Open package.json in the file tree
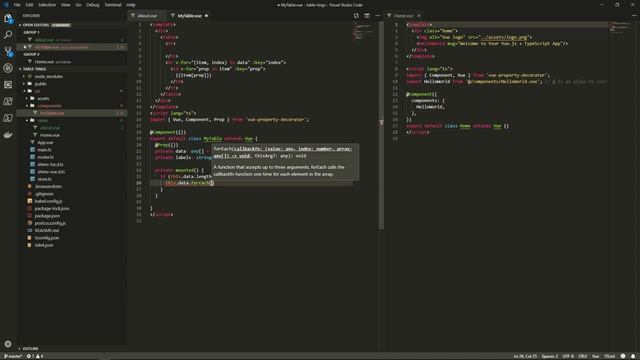The height and width of the screenshot is (360, 640). pyautogui.click(x=47, y=216)
